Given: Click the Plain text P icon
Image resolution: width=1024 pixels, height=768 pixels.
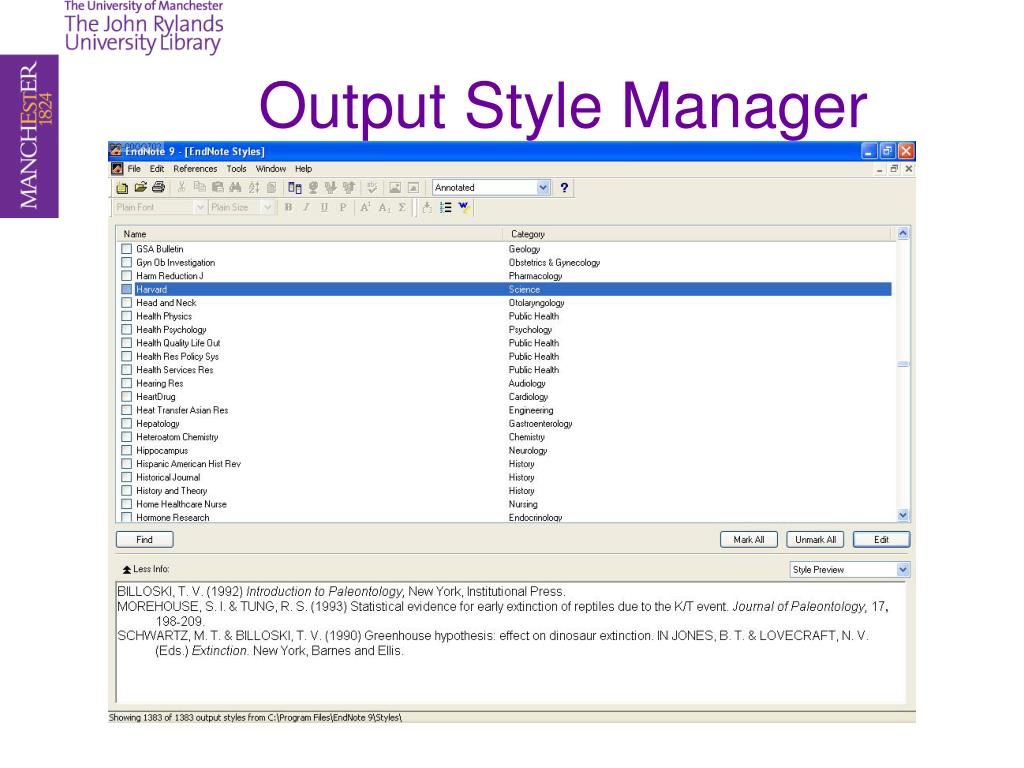Looking at the screenshot, I should pos(342,208).
